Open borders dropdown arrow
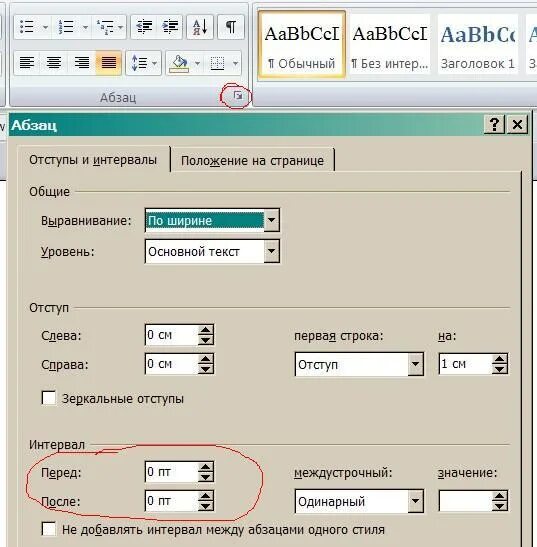Screen dimensions: 537x547 coord(236,63)
